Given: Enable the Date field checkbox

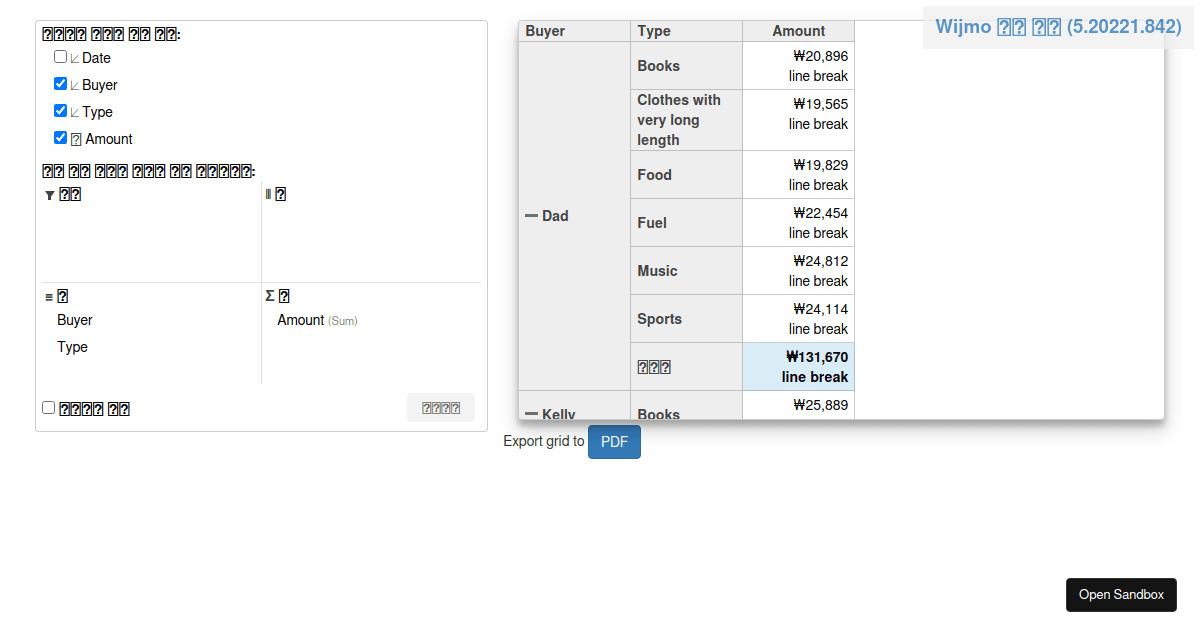Looking at the screenshot, I should (61, 57).
